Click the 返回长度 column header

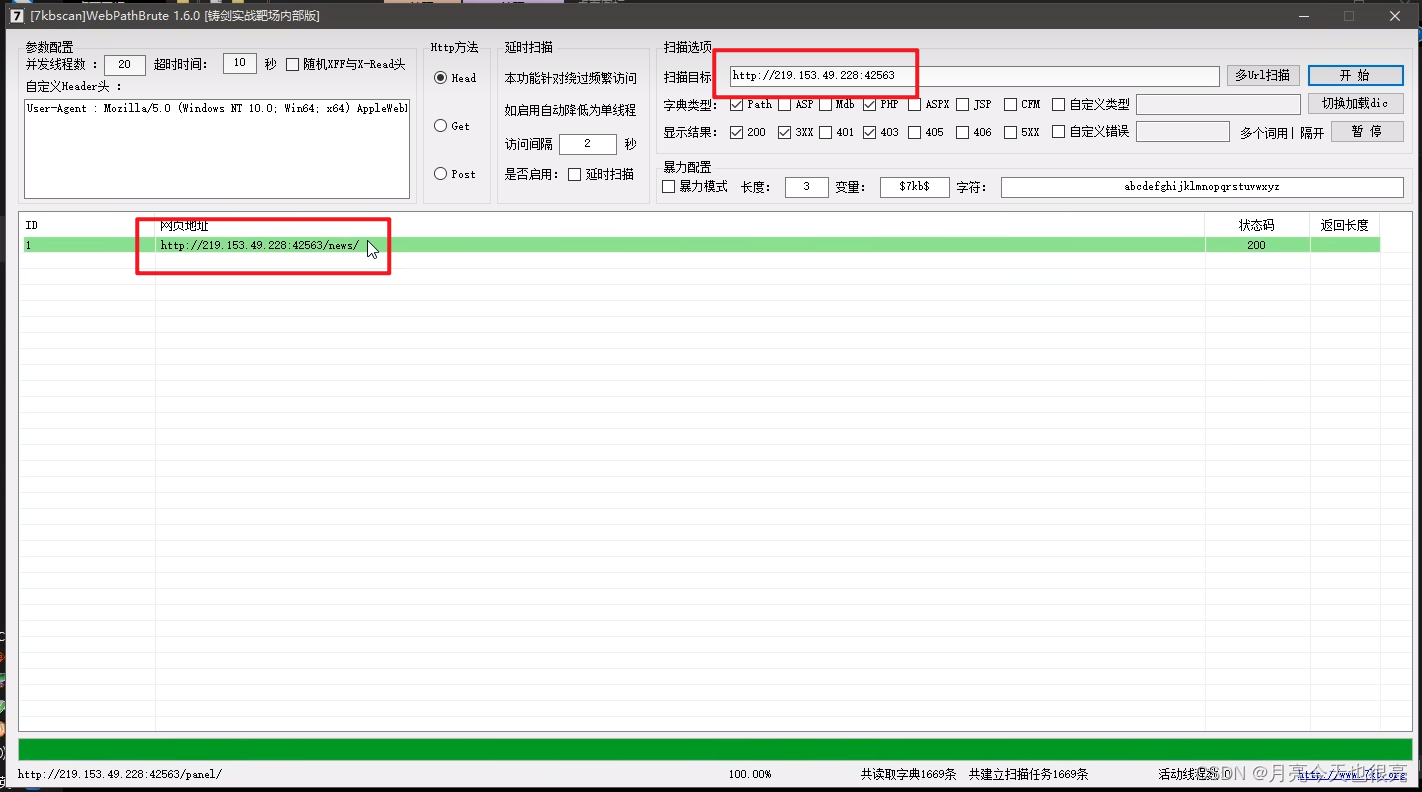(x=1345, y=226)
